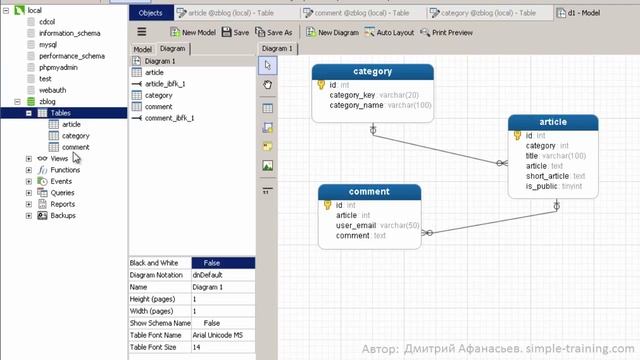Edit the Name property field
Viewport: 640px width, 360px height.
point(223,287)
